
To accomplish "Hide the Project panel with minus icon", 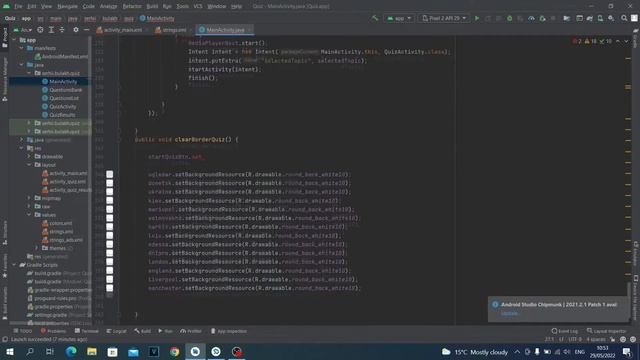I will point(87,30).
